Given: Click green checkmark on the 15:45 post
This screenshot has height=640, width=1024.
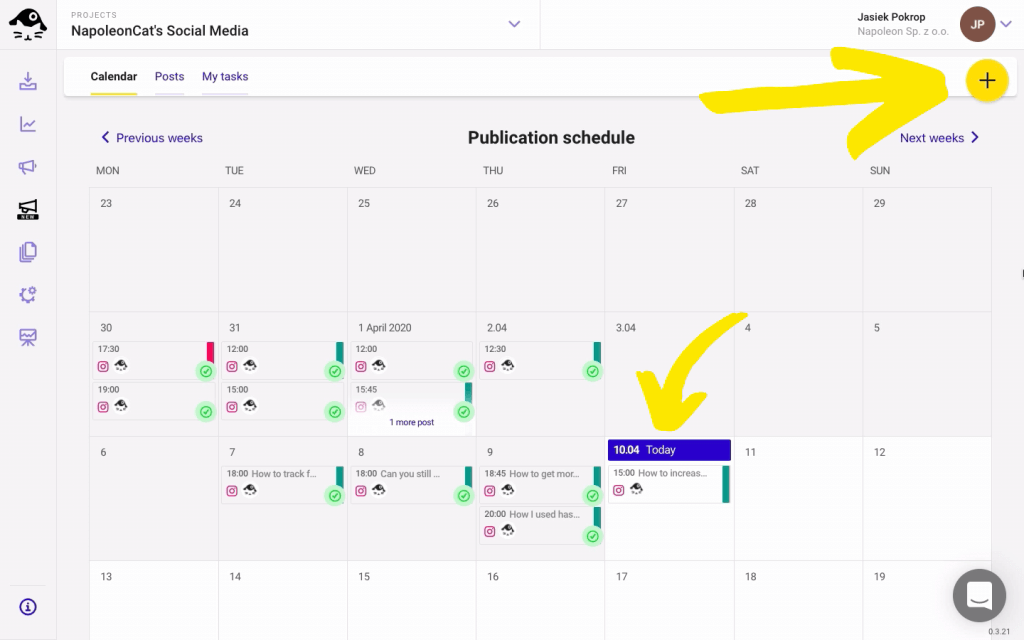Looking at the screenshot, I should point(464,412).
